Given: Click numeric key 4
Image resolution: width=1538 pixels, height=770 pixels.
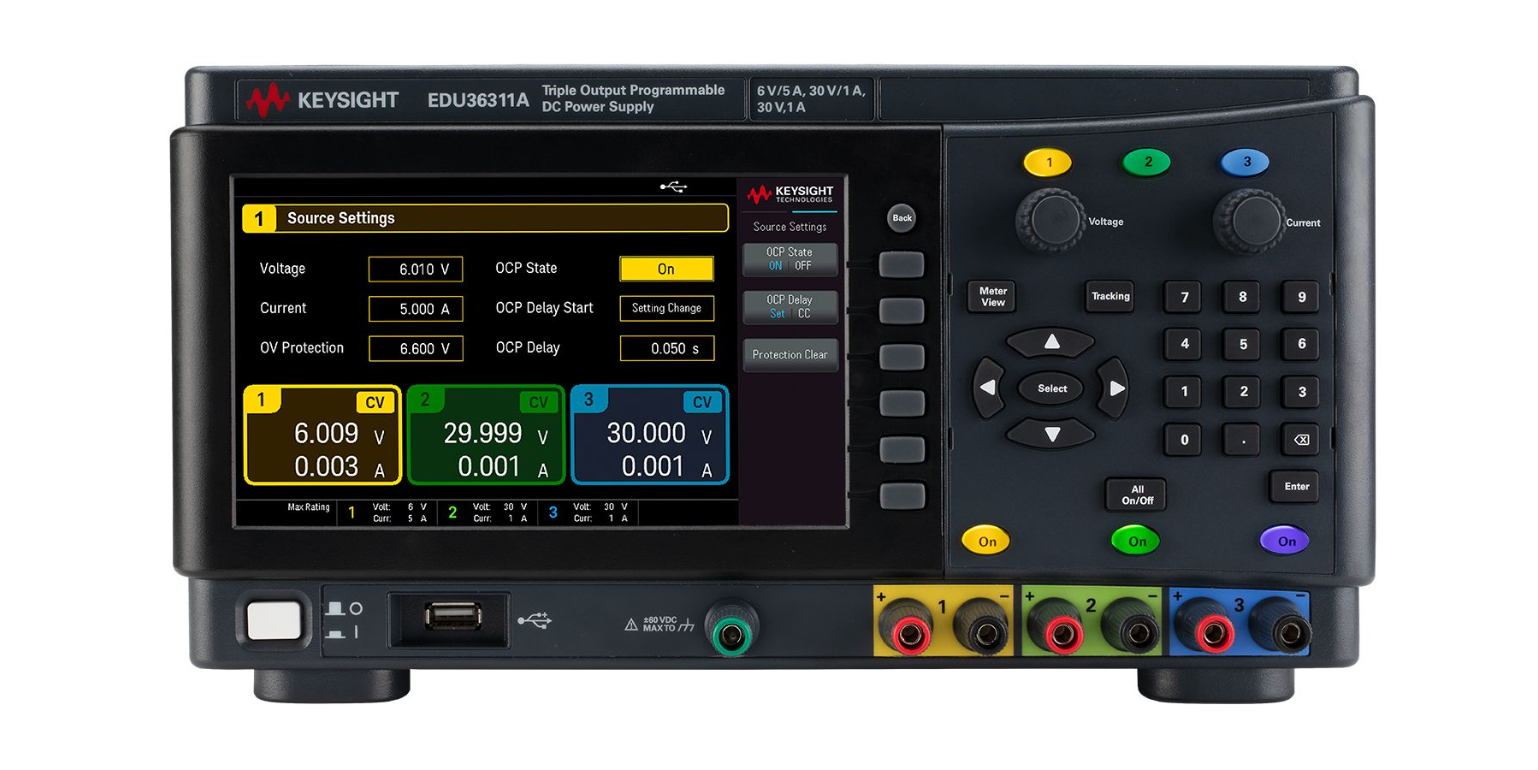Looking at the screenshot, I should 1184,344.
